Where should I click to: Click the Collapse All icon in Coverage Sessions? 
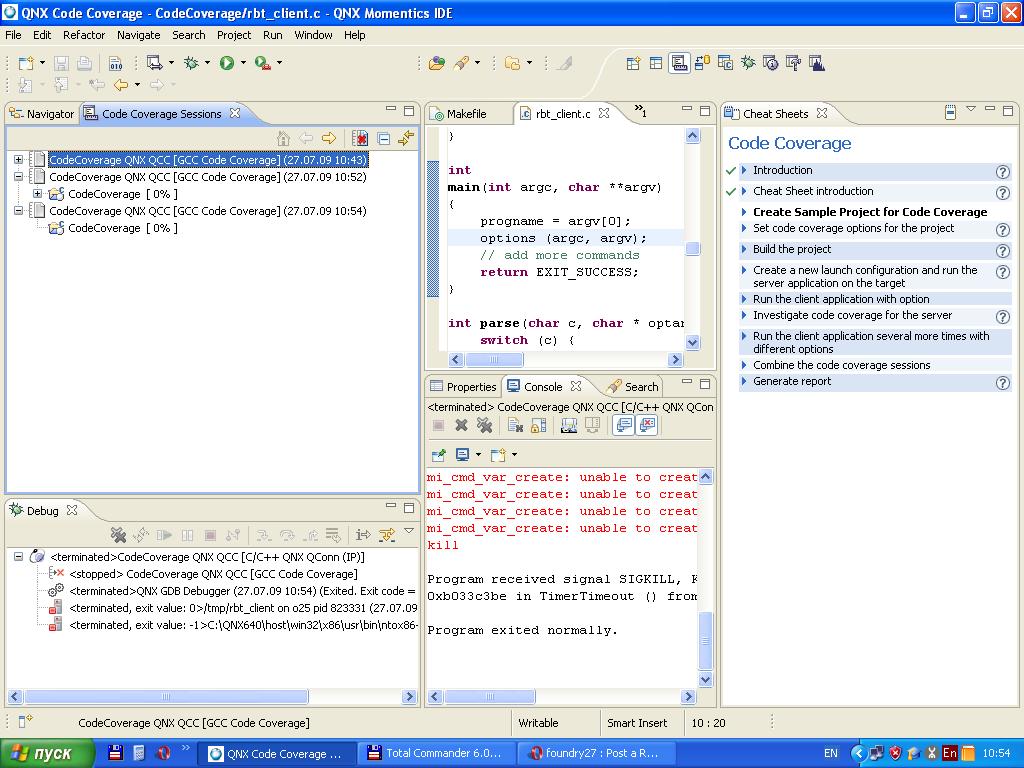click(383, 139)
